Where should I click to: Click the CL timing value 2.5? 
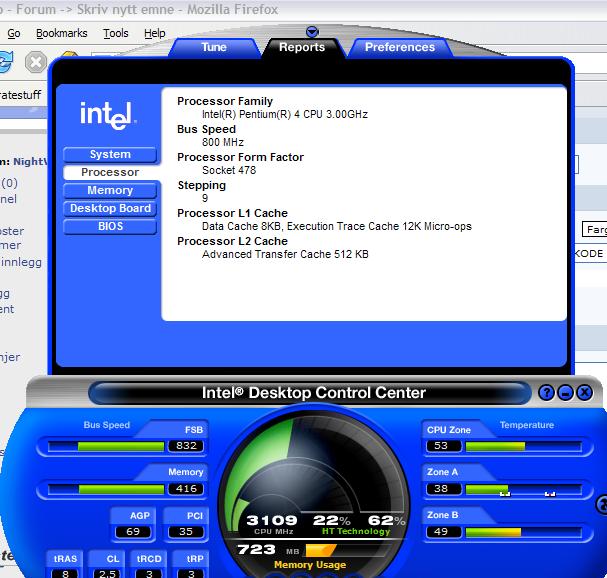coord(107,573)
